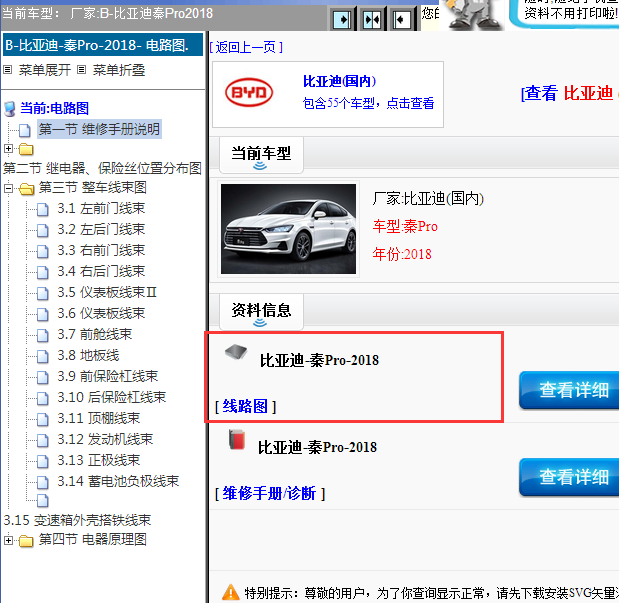Click the page icon beside 3.11 顶棚线束
The height and width of the screenshot is (603, 619).
tap(43, 419)
